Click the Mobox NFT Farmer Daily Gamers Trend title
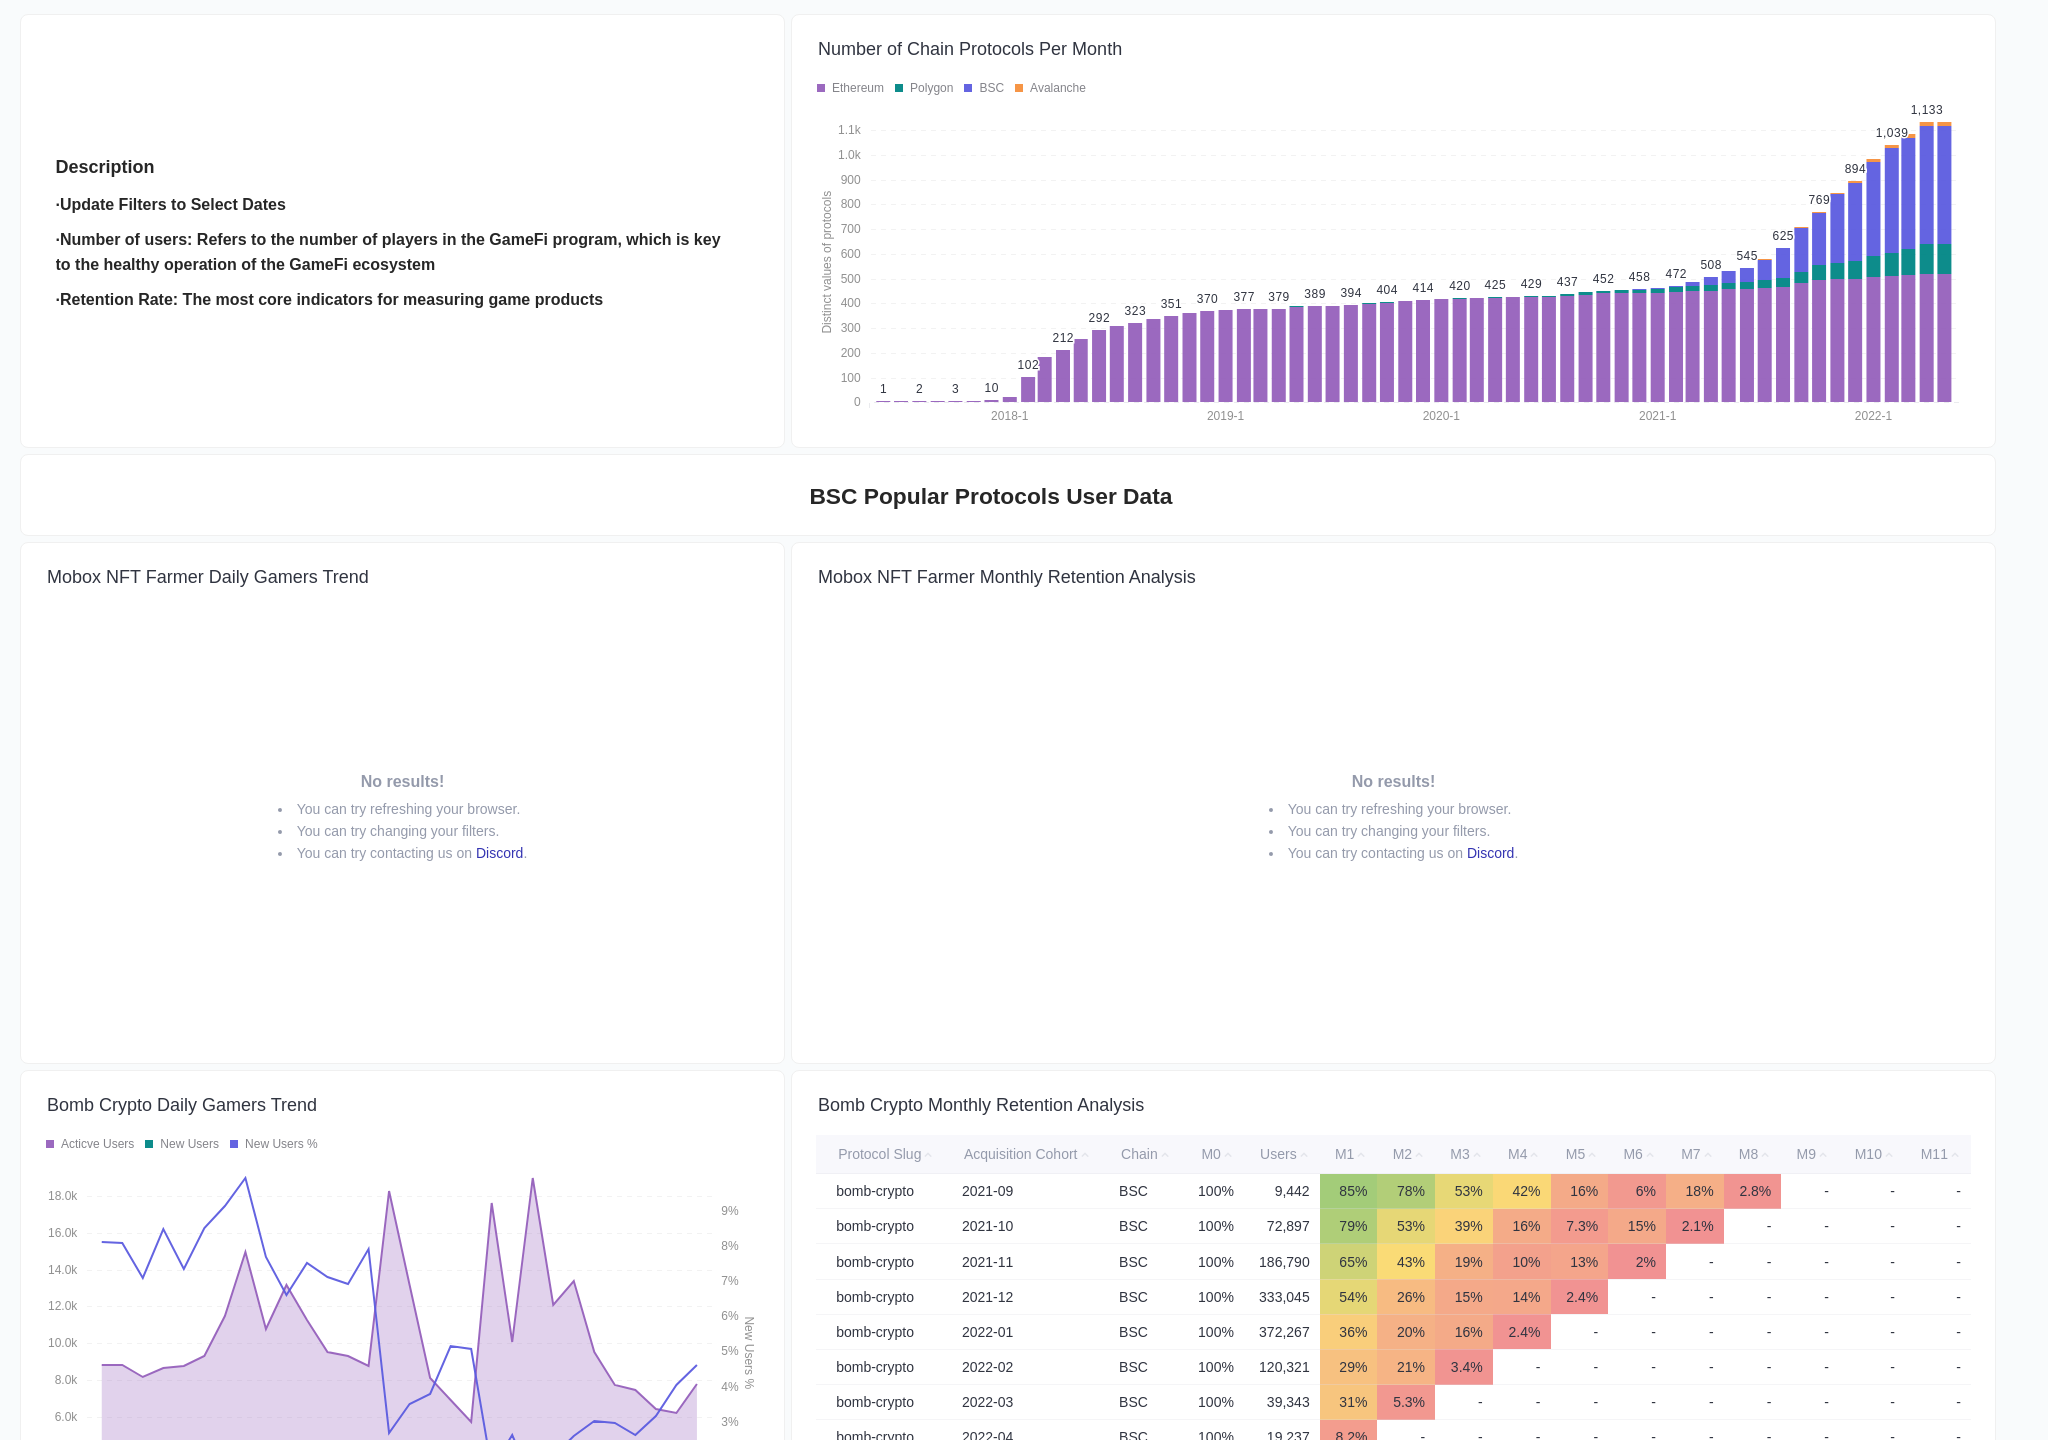 pos(207,576)
